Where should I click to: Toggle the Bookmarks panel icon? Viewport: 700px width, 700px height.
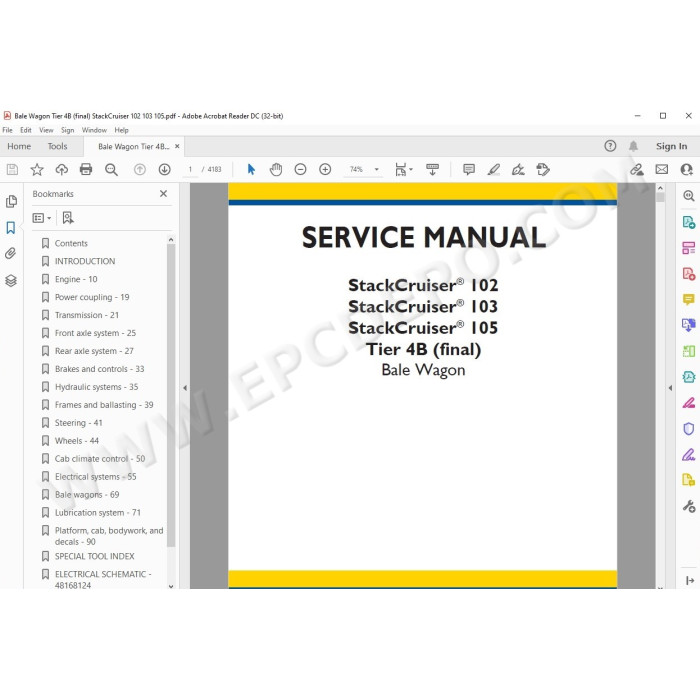tap(11, 228)
